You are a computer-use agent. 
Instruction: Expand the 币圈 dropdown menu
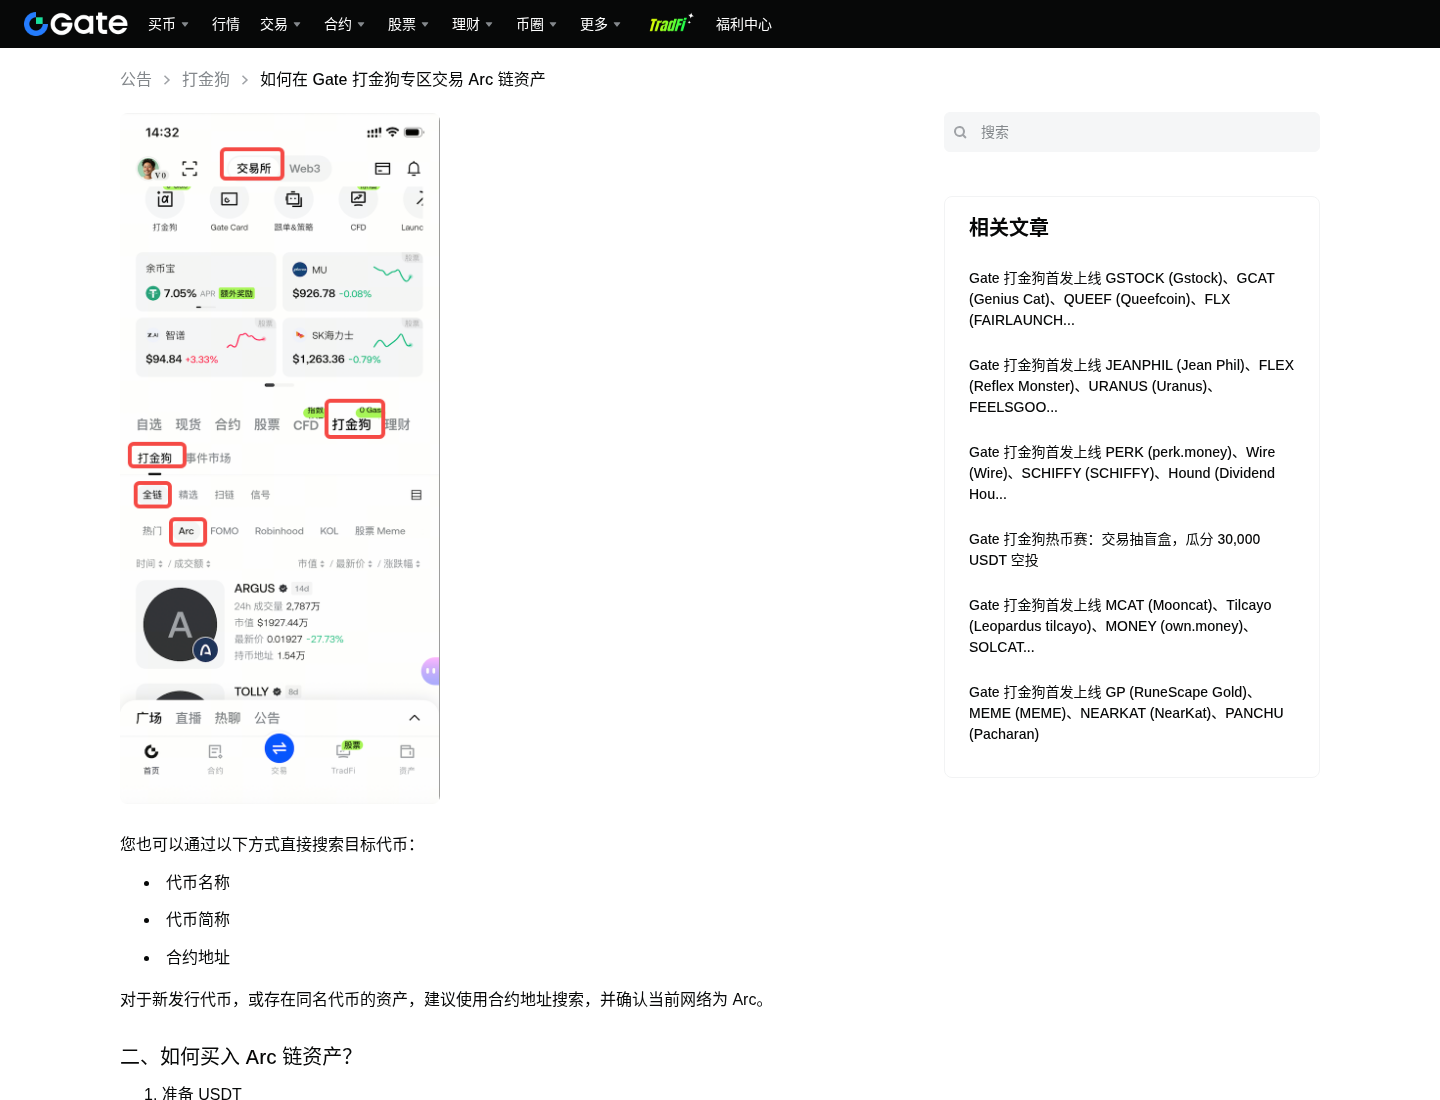point(537,24)
